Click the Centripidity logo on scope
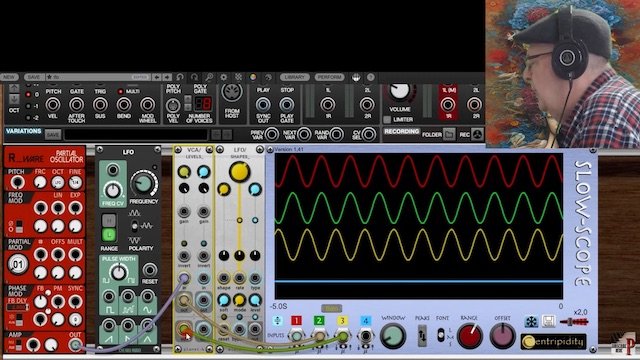This screenshot has width=640, height=360. point(553,342)
